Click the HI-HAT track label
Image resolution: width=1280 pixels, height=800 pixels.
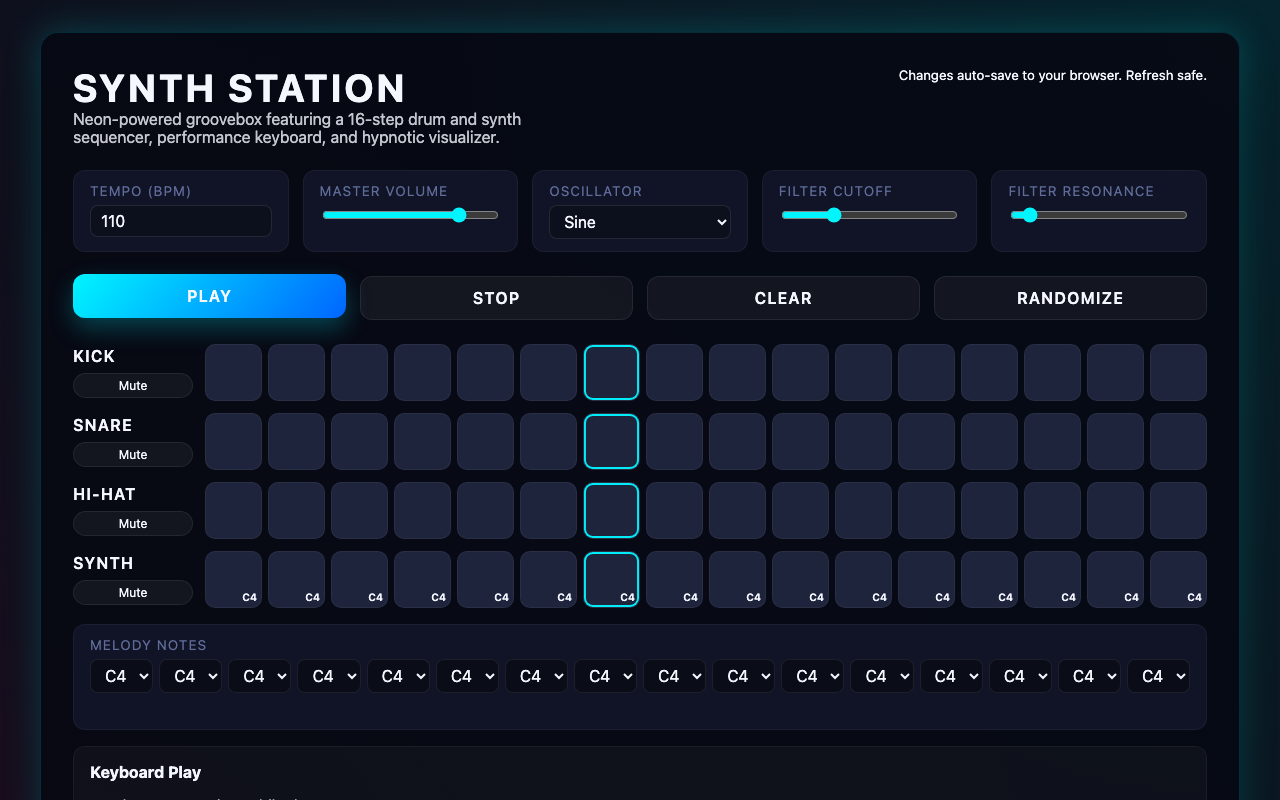(104, 494)
